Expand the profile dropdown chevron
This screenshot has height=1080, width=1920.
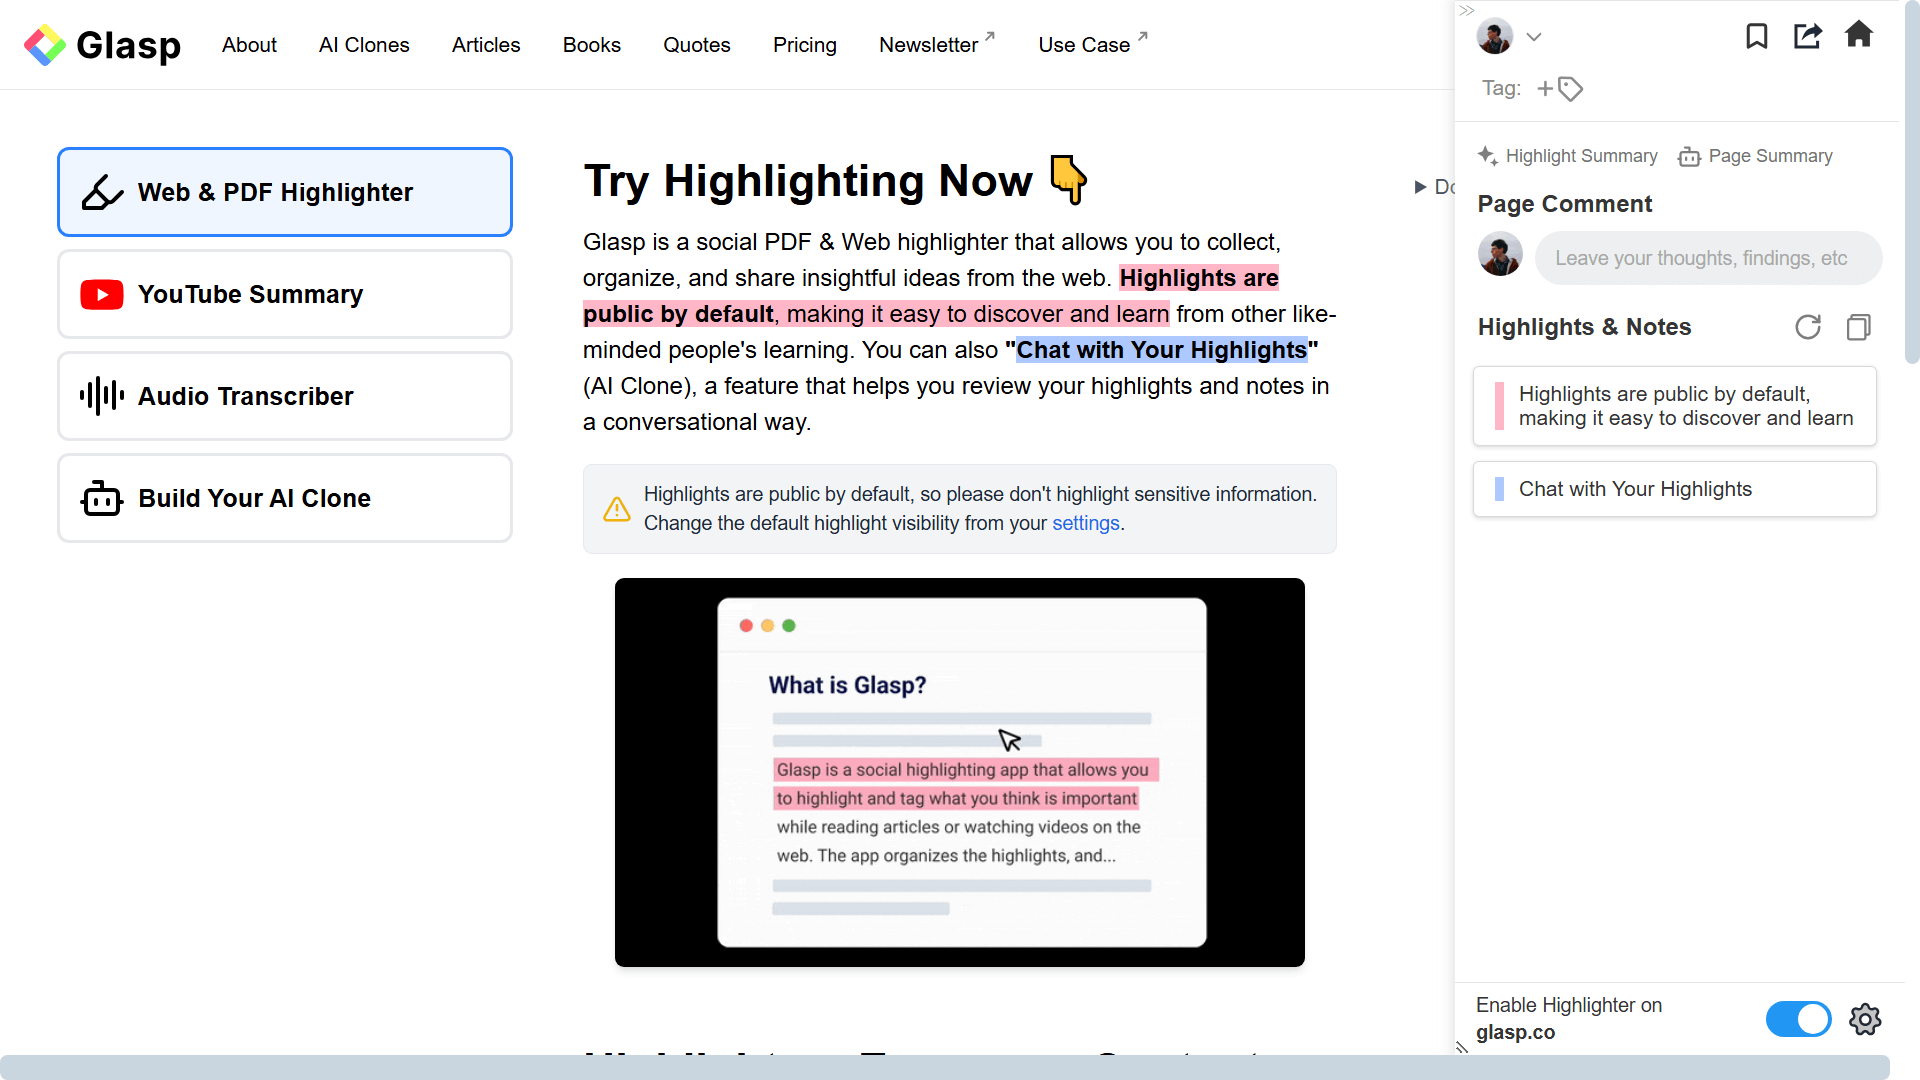click(x=1534, y=37)
